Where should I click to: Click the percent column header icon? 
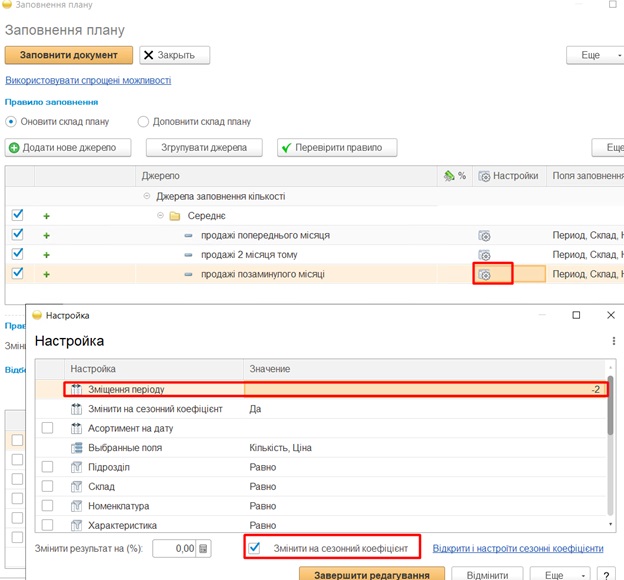[x=455, y=176]
